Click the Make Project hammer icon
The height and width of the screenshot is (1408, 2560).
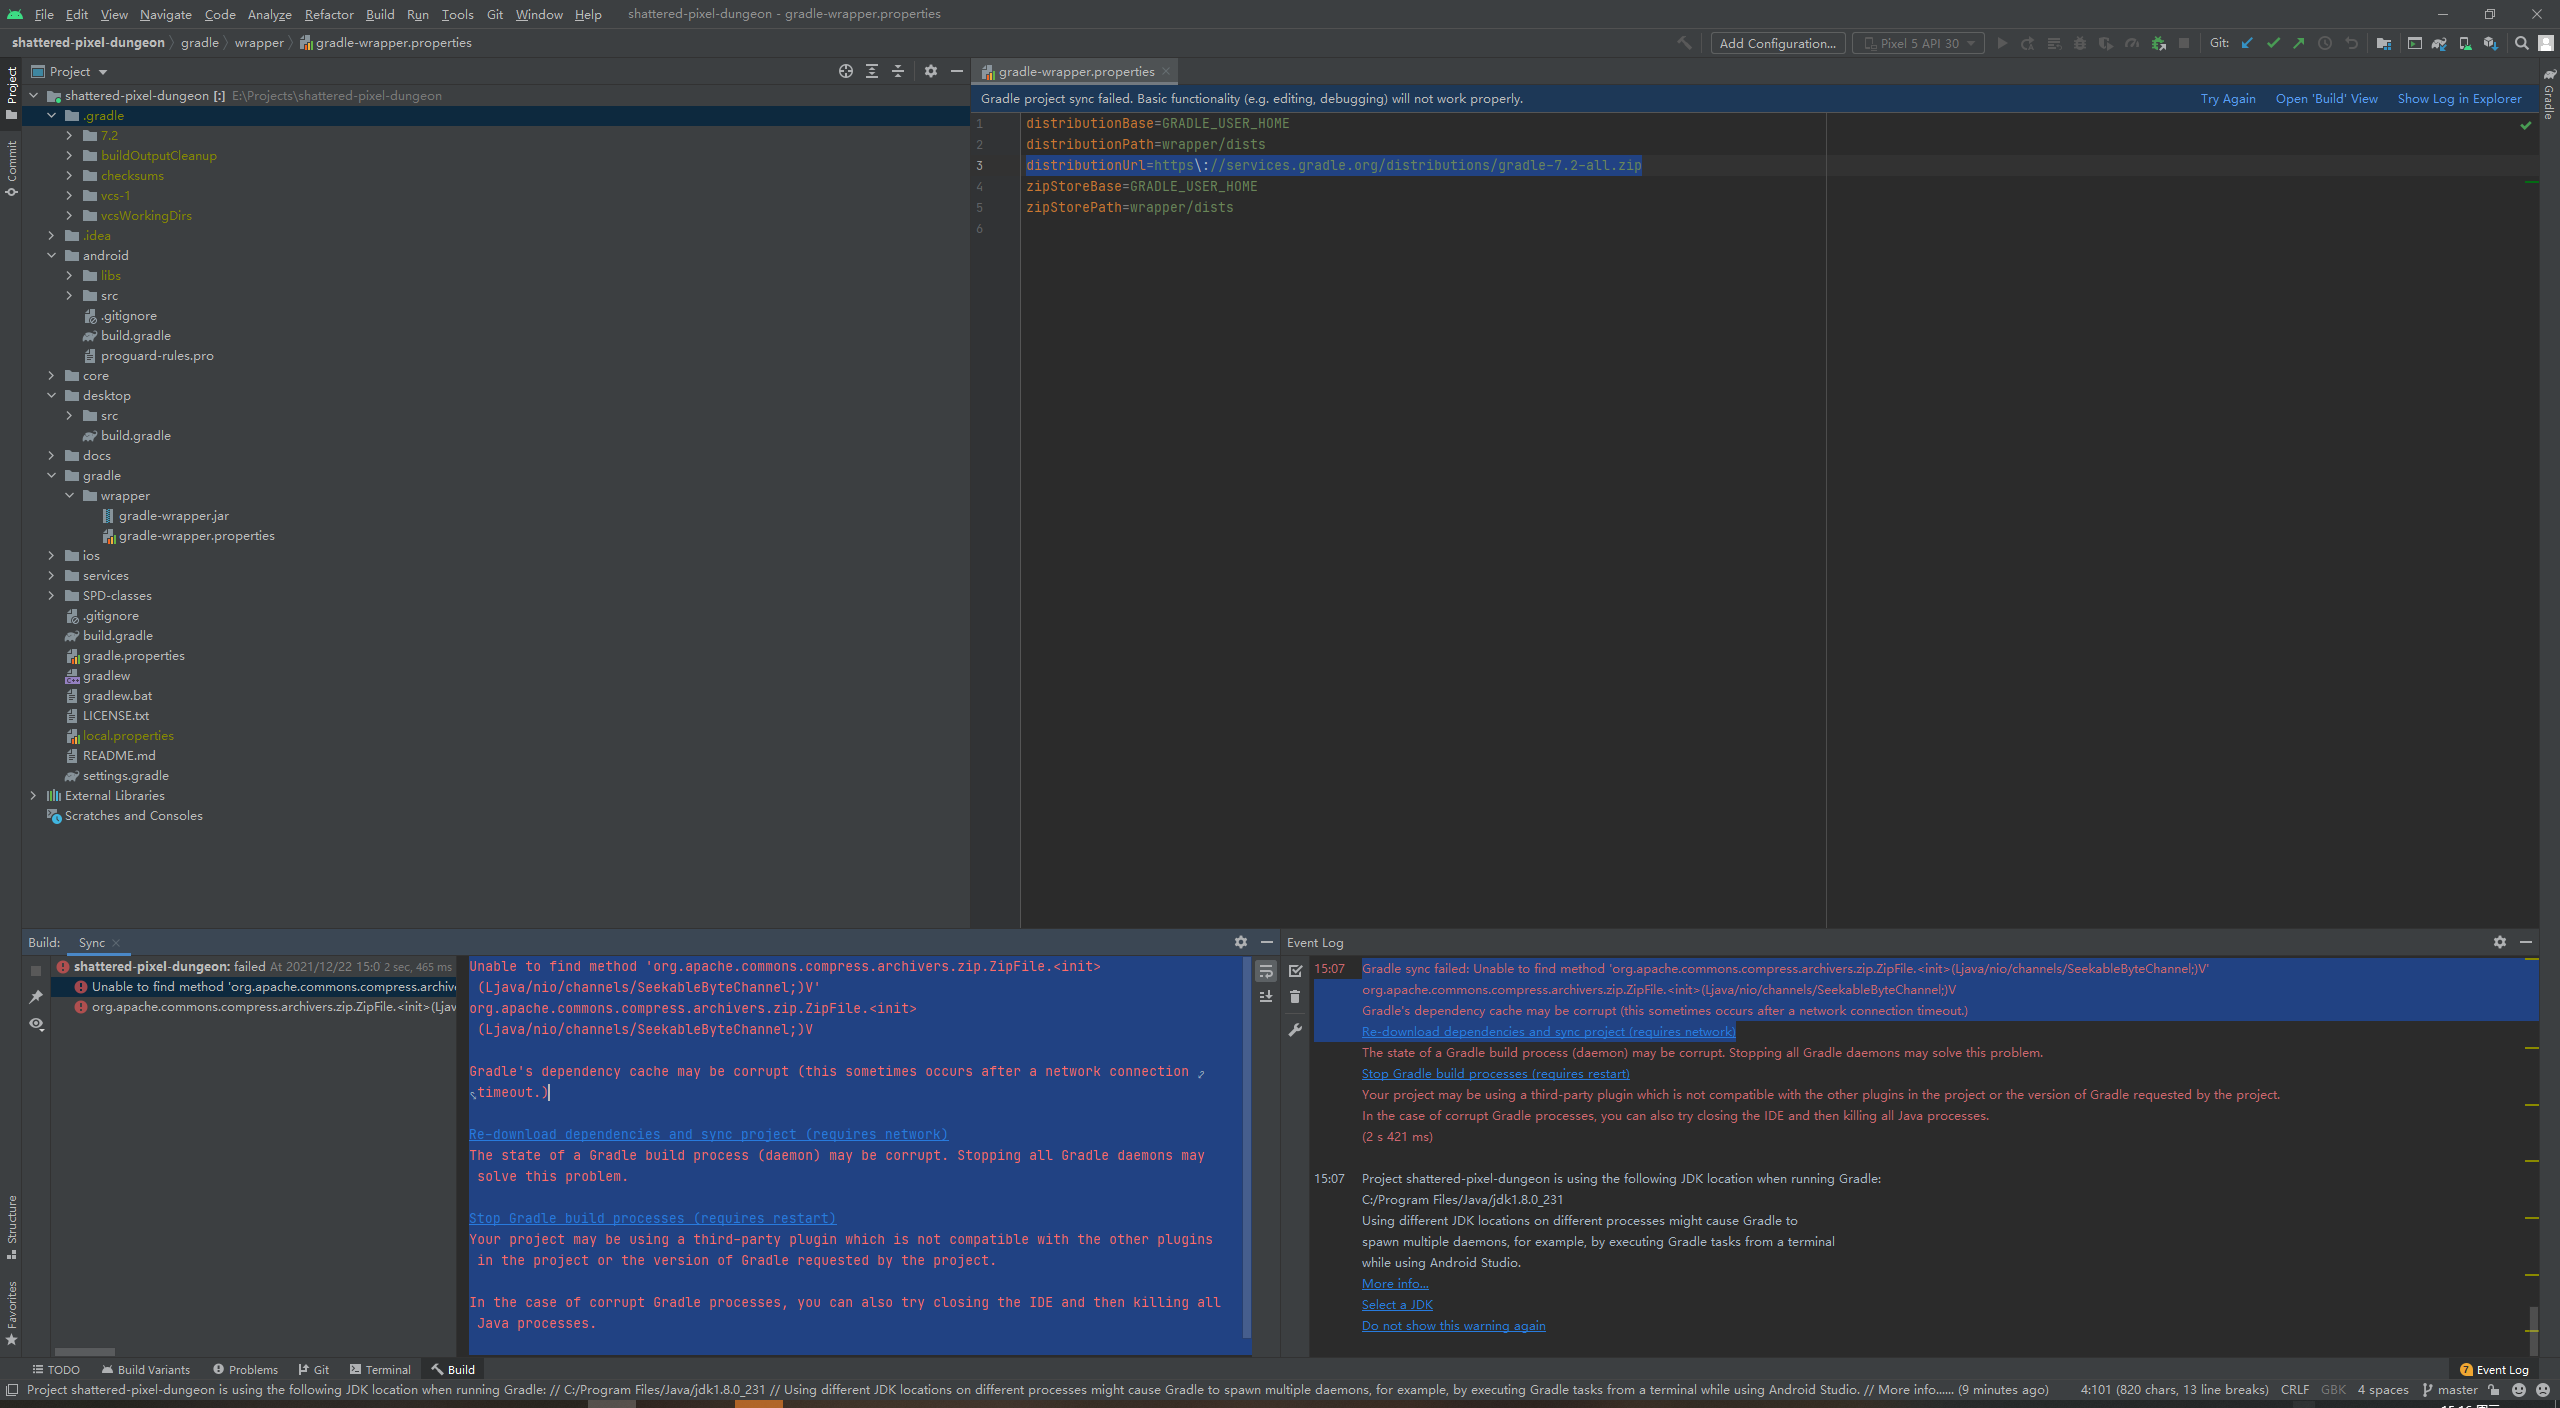tap(1685, 43)
